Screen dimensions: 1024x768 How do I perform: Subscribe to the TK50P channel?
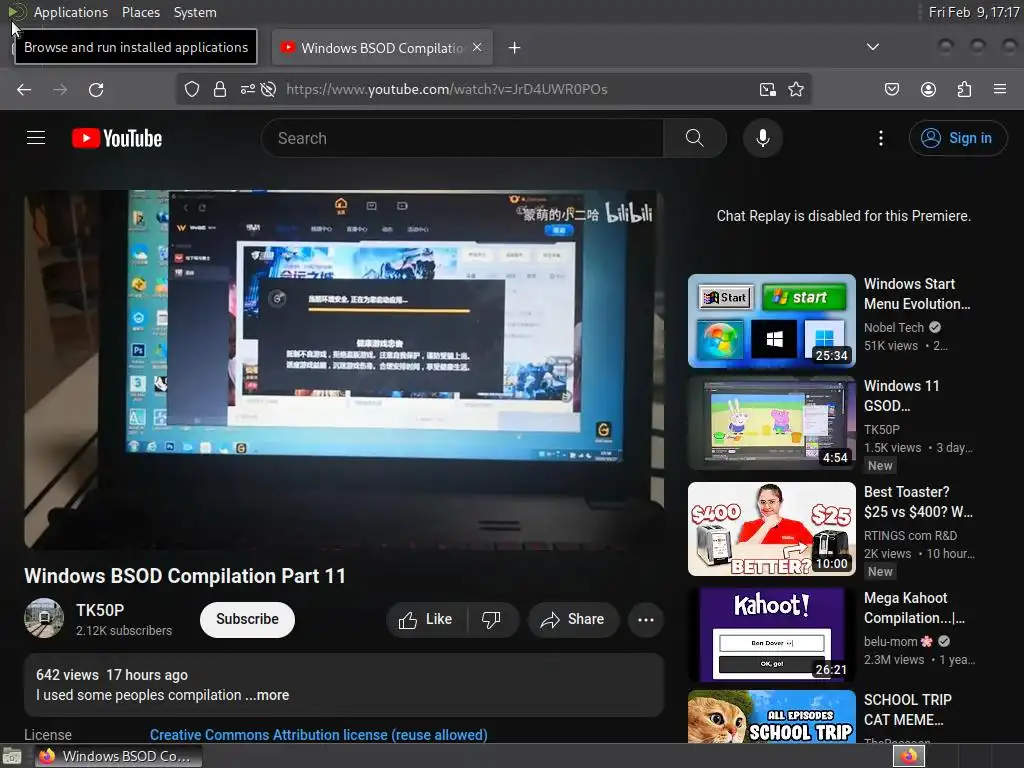click(247, 619)
